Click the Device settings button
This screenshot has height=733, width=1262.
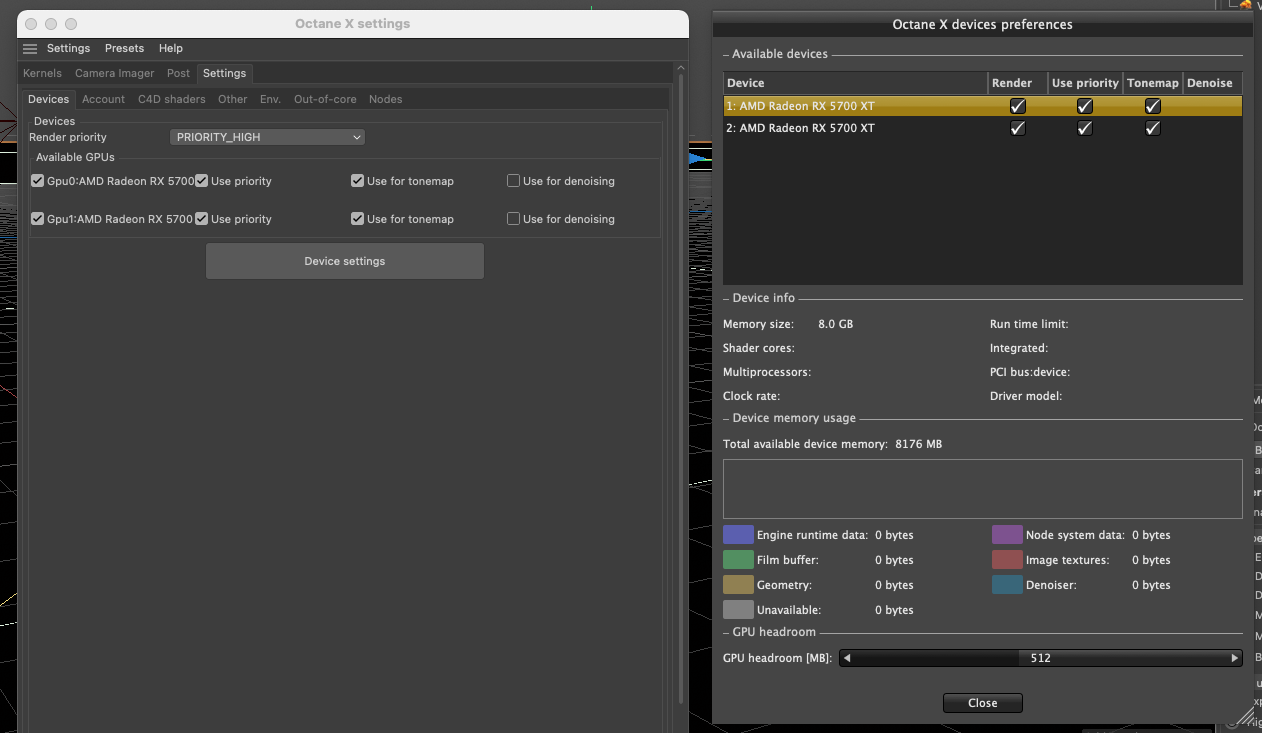point(345,261)
